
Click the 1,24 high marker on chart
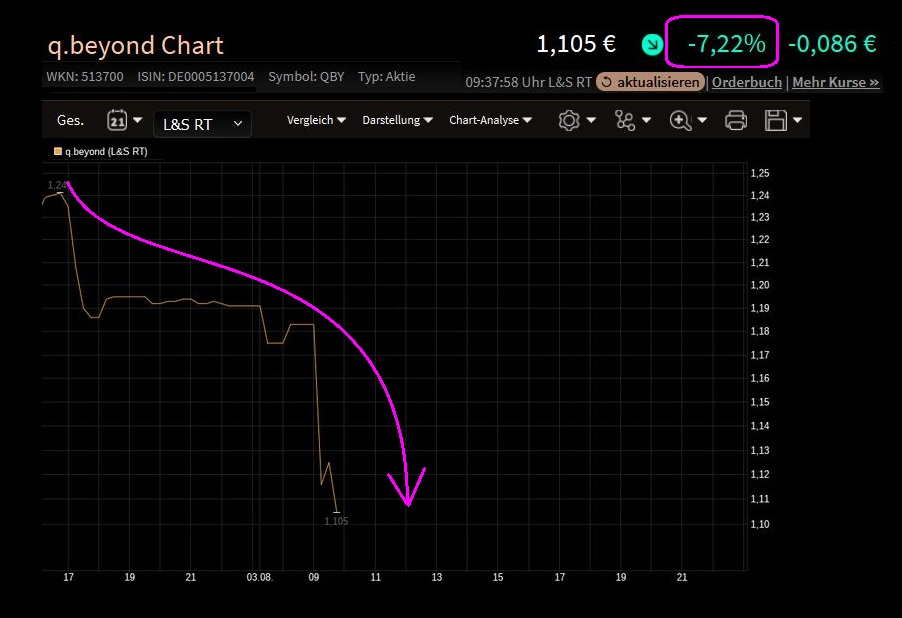click(56, 185)
